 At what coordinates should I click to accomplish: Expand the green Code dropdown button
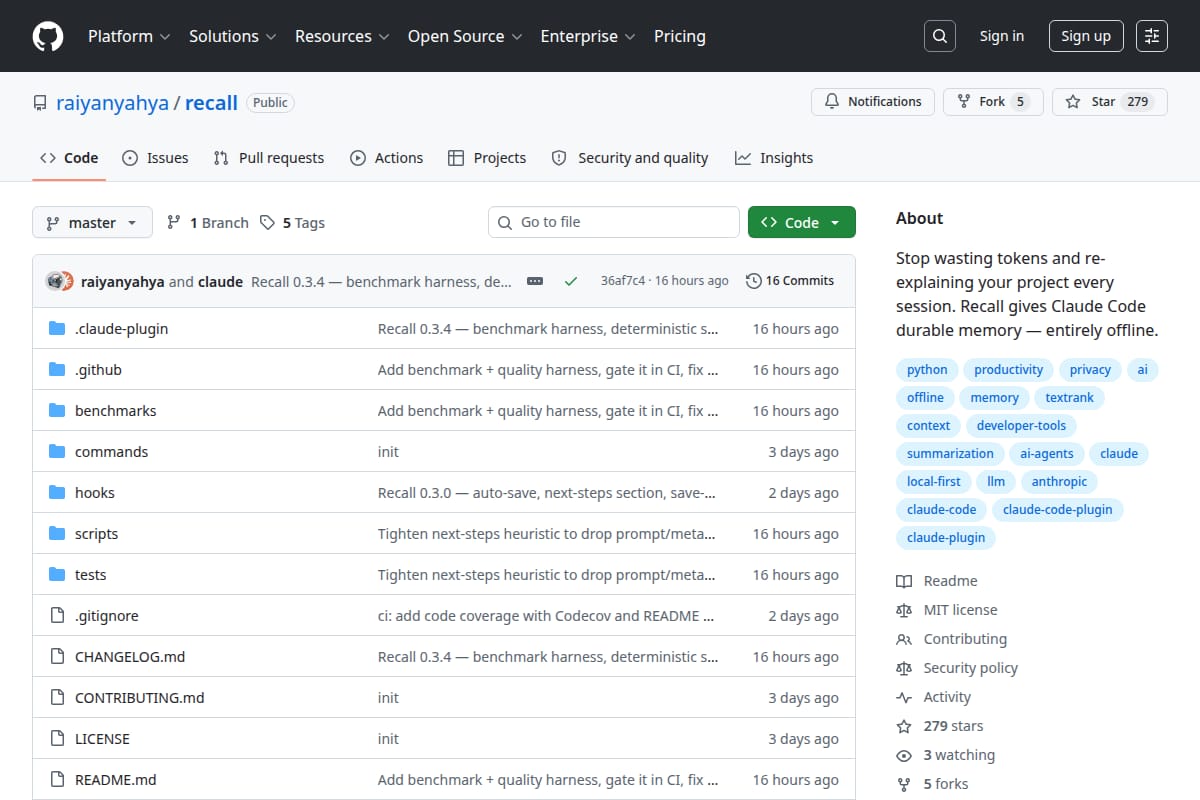click(x=802, y=222)
